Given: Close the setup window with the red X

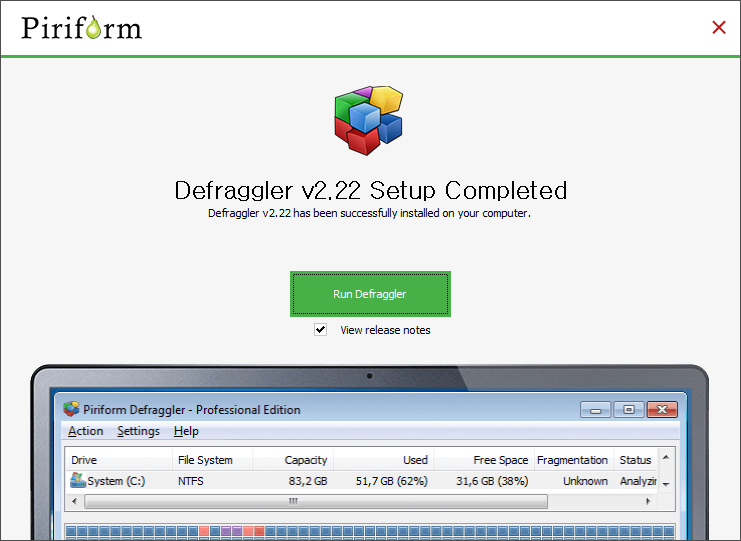Looking at the screenshot, I should 719,27.
